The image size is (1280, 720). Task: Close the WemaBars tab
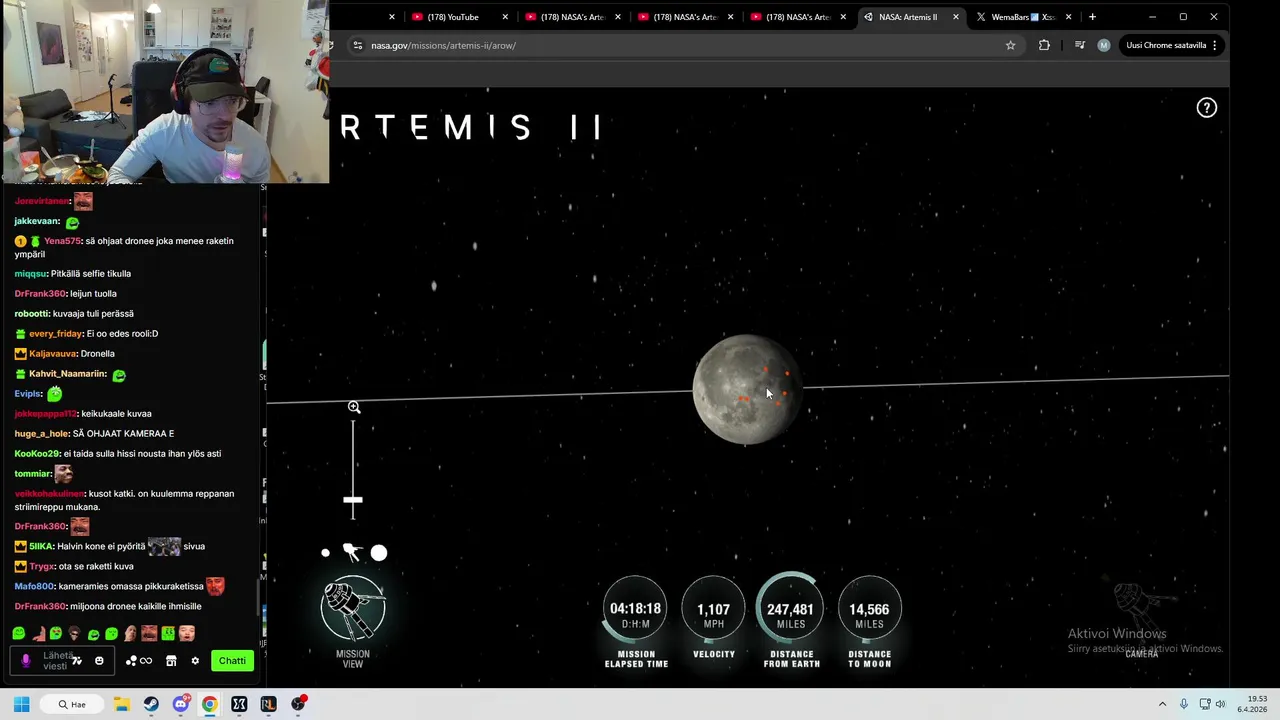pyautogui.click(x=1068, y=17)
